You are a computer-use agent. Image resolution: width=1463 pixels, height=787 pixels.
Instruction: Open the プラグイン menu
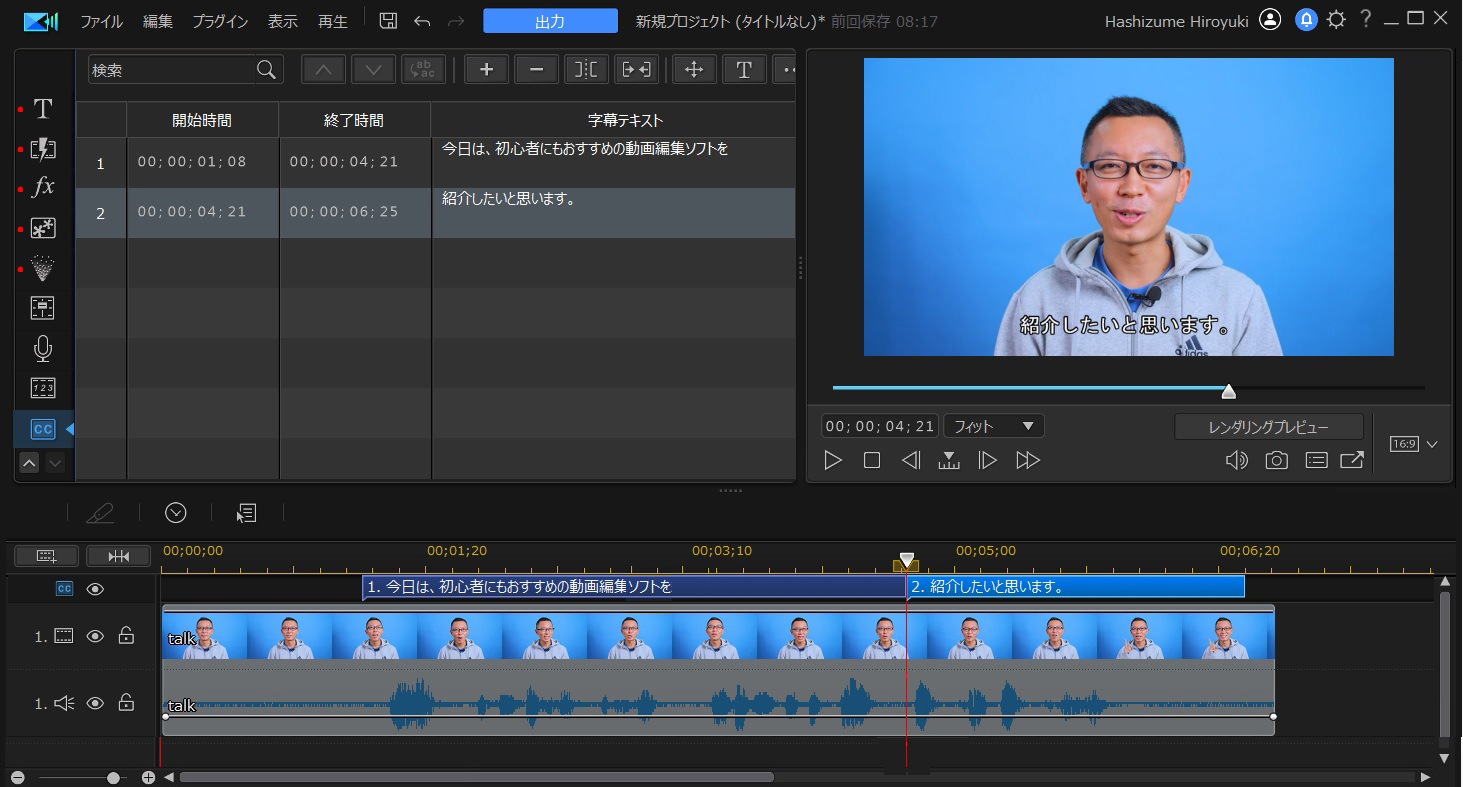click(220, 21)
